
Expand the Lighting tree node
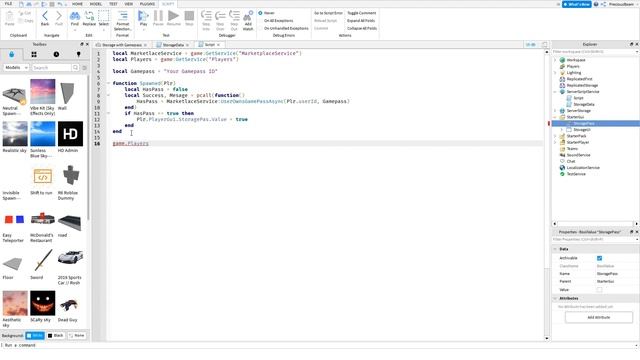pyautogui.click(x=555, y=73)
